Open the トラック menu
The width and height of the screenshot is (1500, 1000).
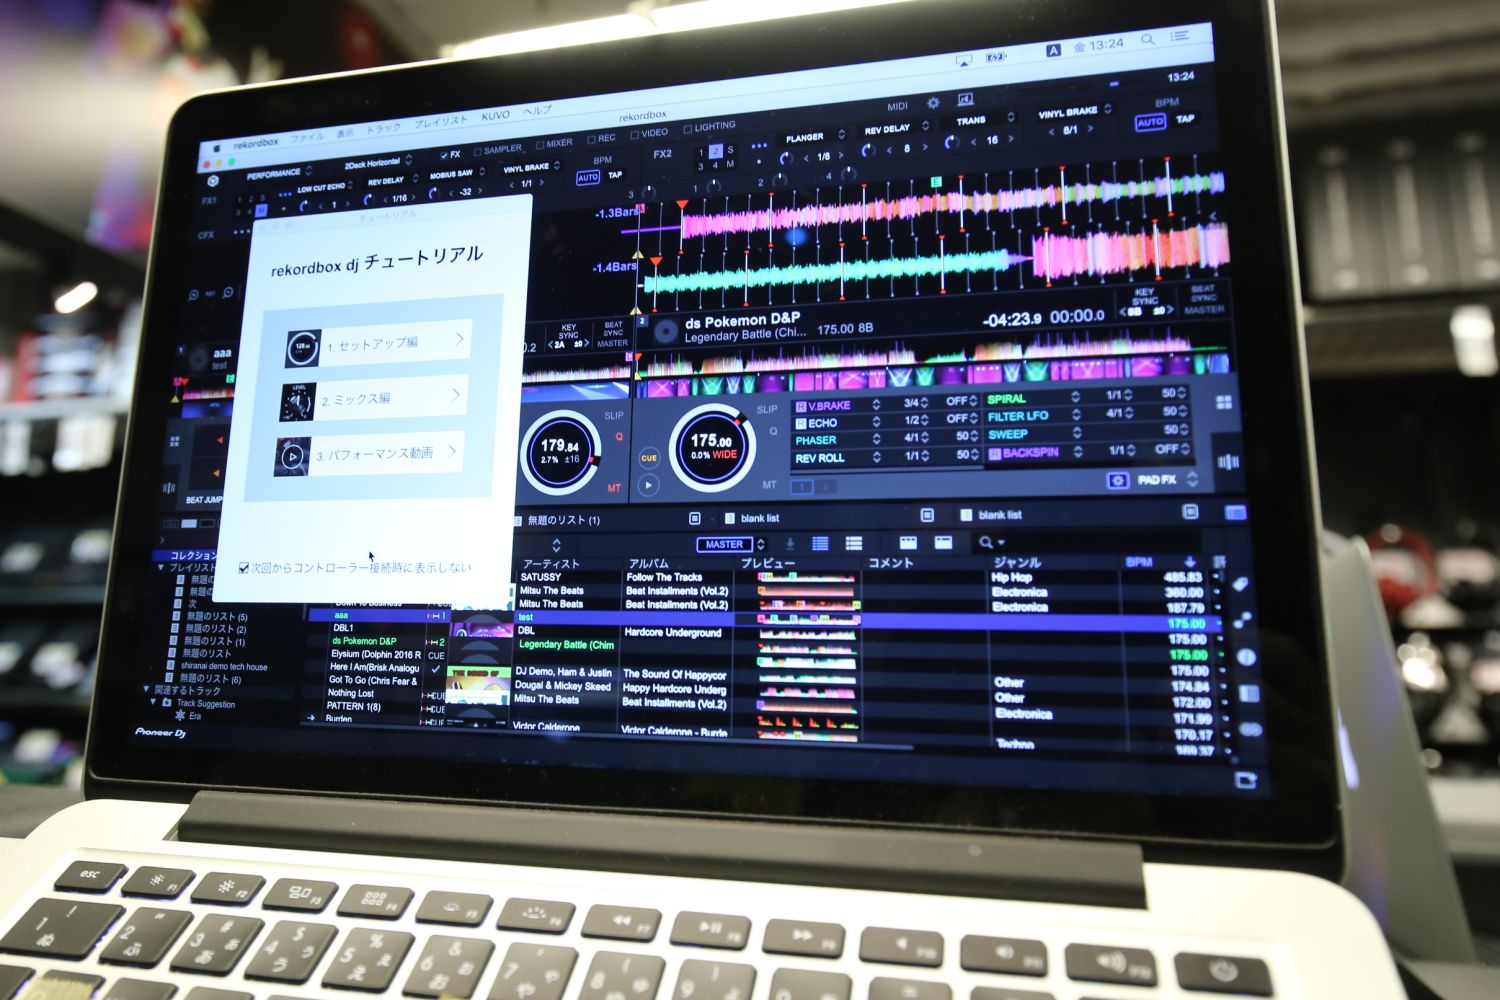pyautogui.click(x=383, y=128)
